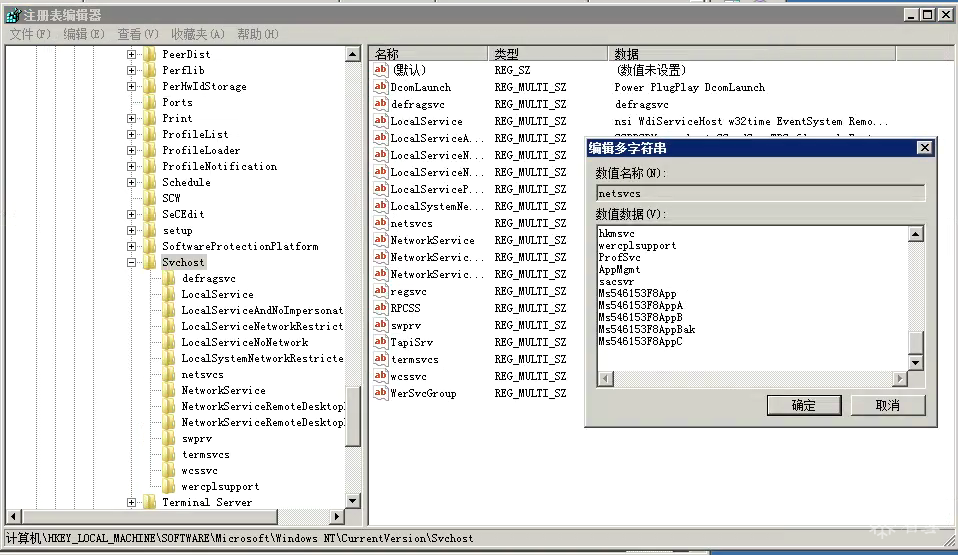The image size is (958, 555).
Task: Click the netsvcs value string icon
Action: 381,223
